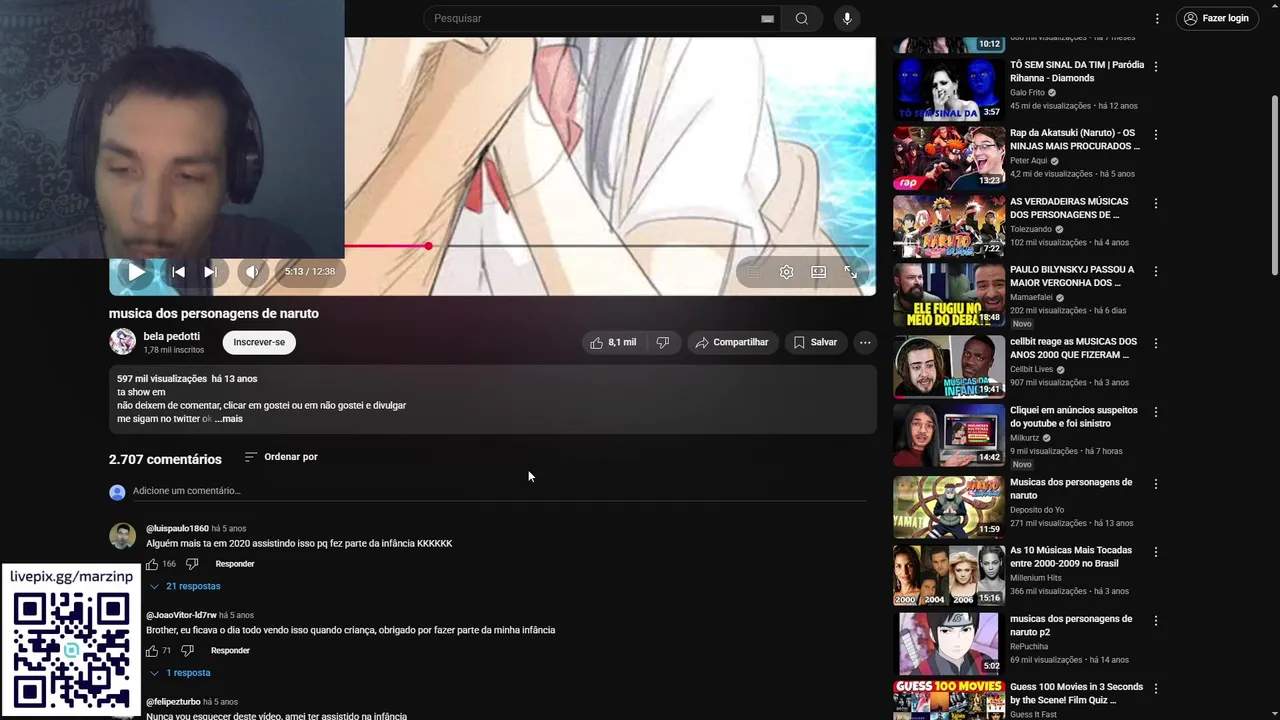Open bela pedotti channel avatar
1280x720 pixels.
tap(122, 342)
